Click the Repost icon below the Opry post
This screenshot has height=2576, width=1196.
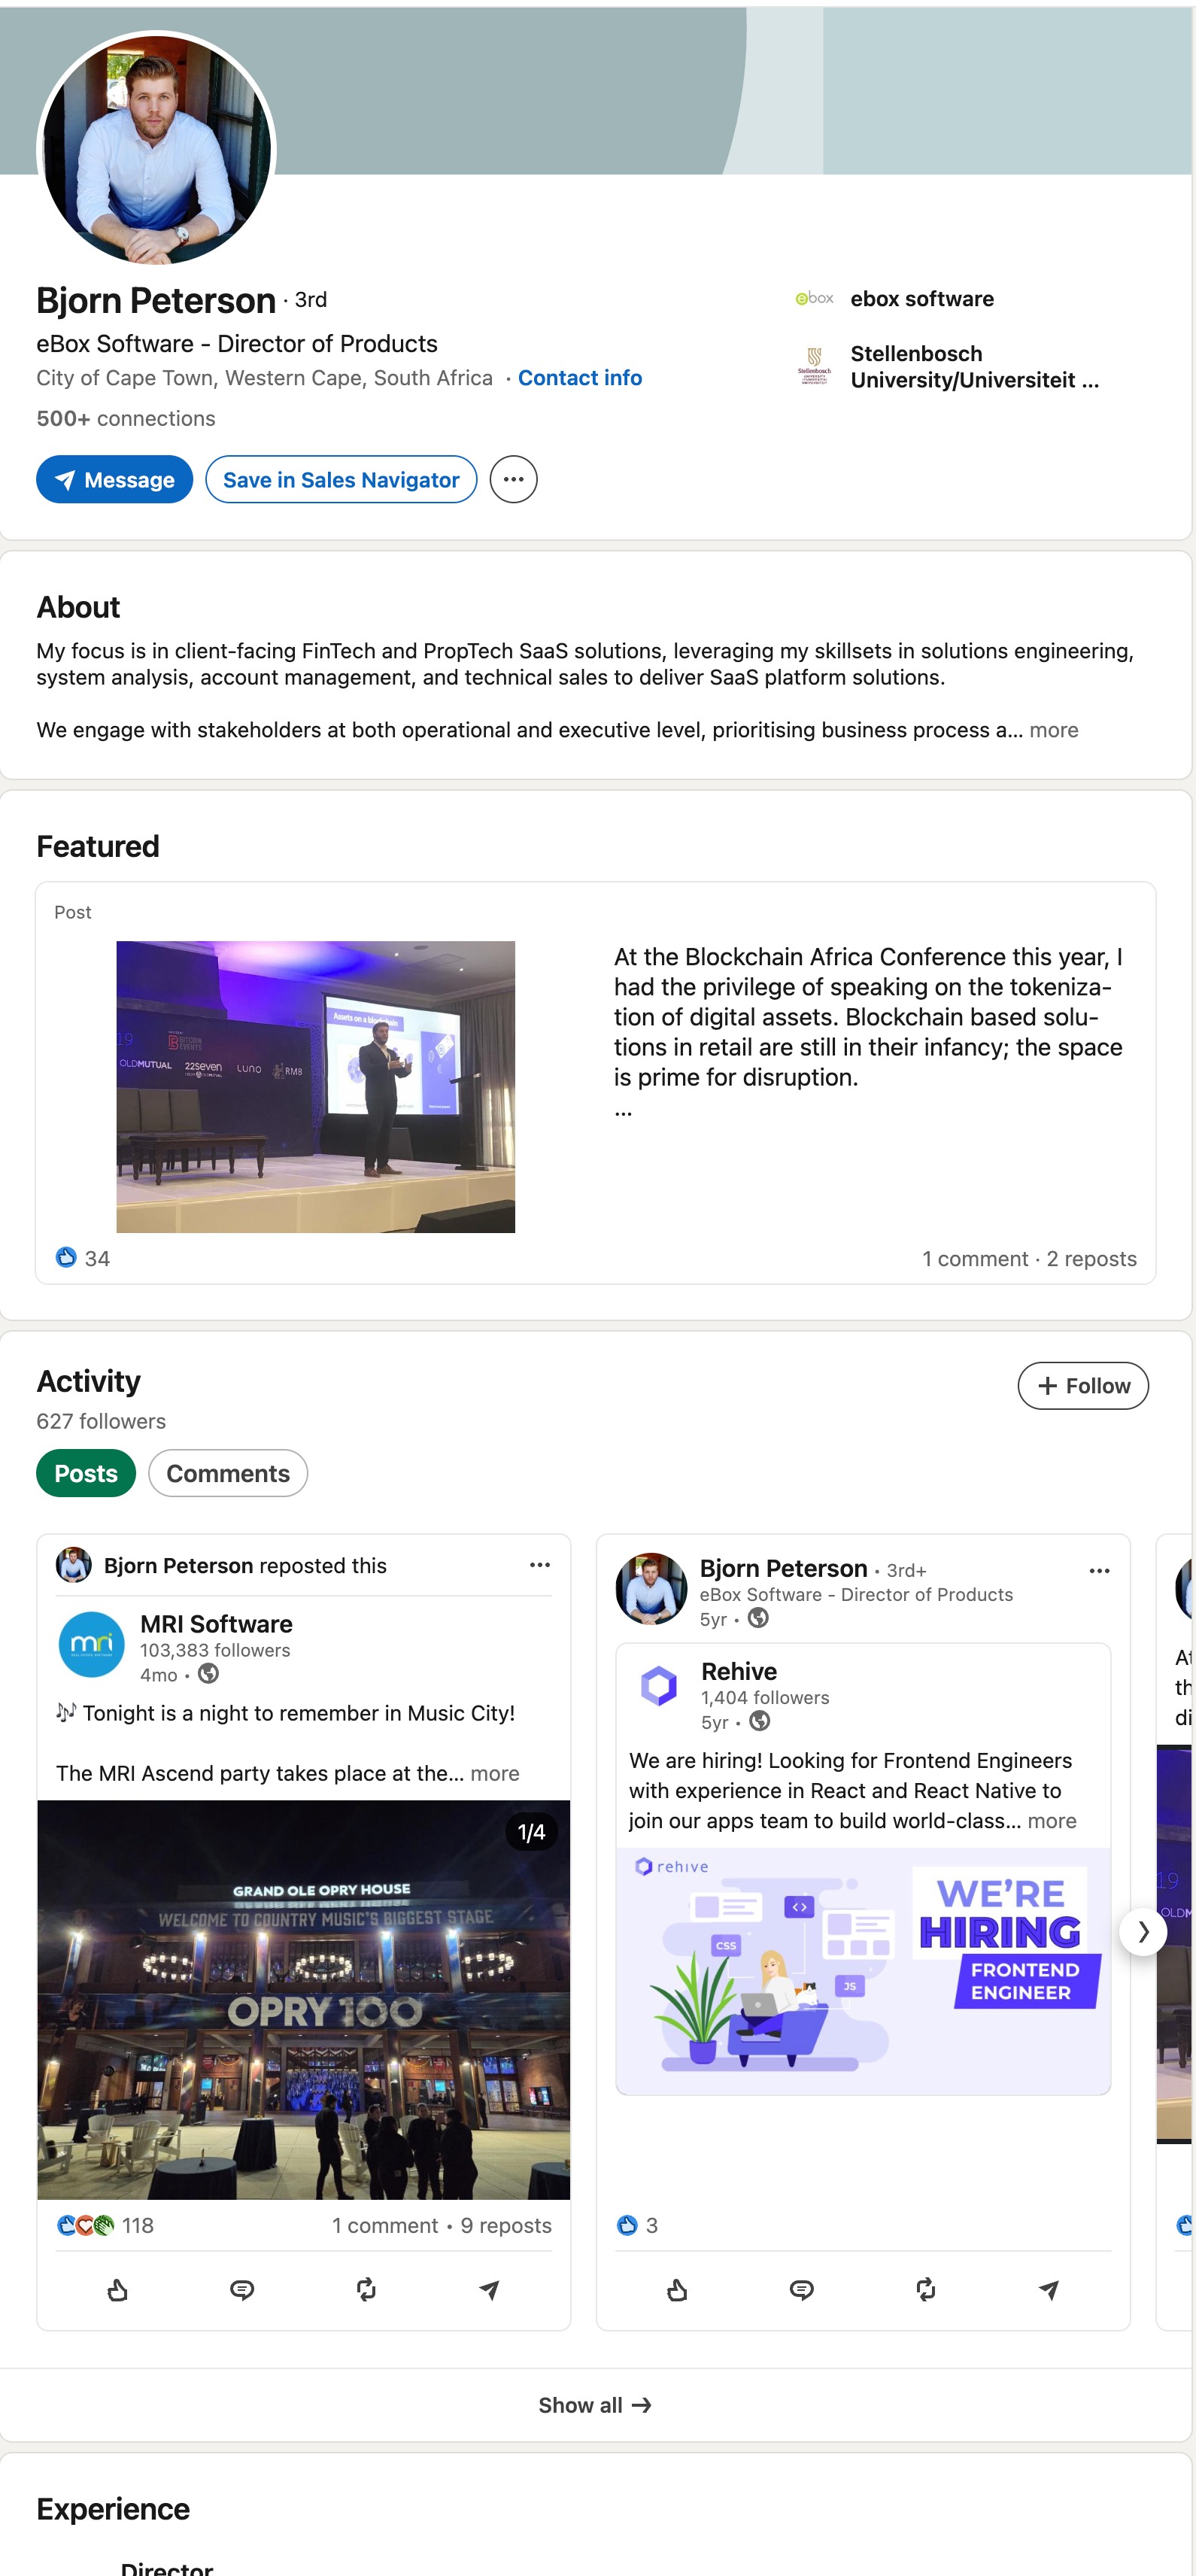tap(366, 2290)
